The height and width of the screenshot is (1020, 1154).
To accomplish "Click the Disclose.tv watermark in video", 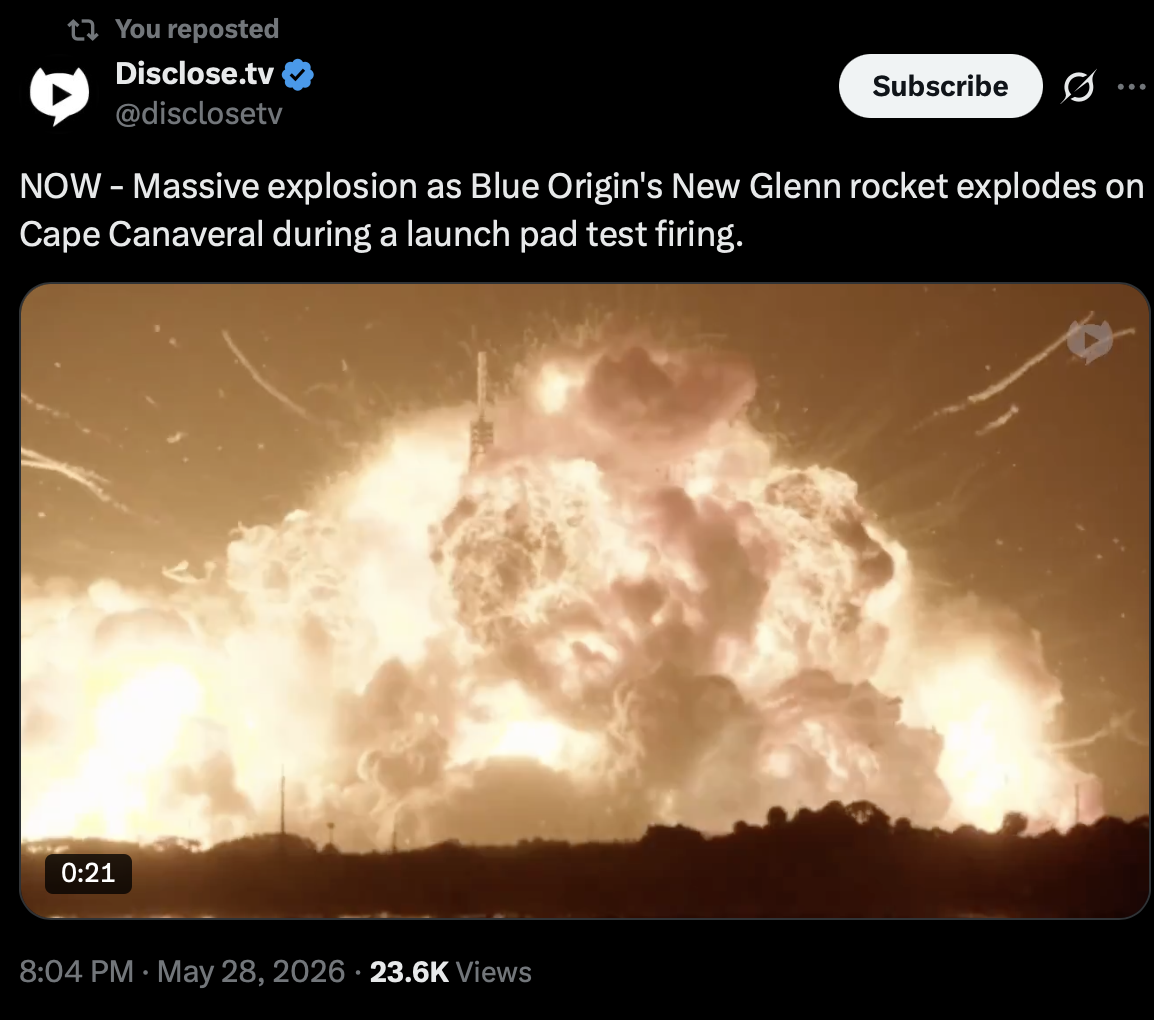I will point(1090,340).
